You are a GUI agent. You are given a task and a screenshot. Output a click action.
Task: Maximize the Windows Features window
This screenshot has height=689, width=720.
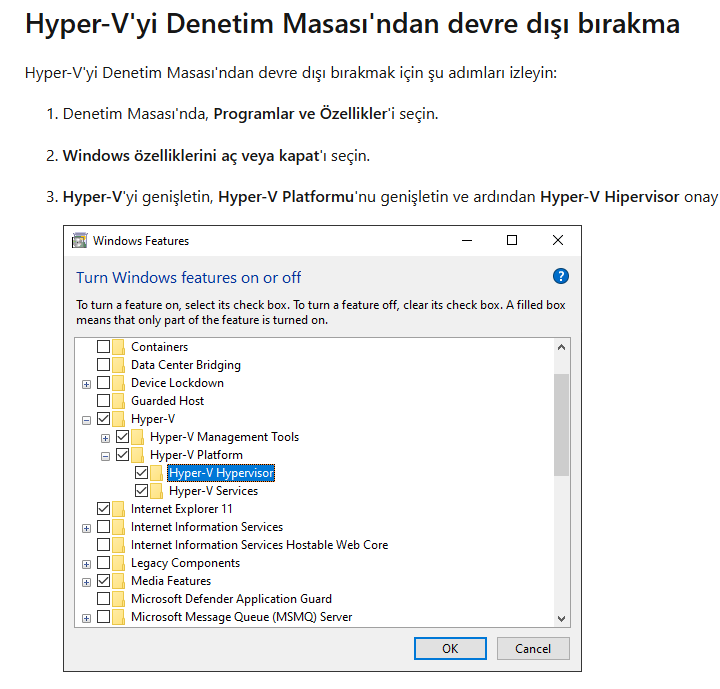click(512, 240)
